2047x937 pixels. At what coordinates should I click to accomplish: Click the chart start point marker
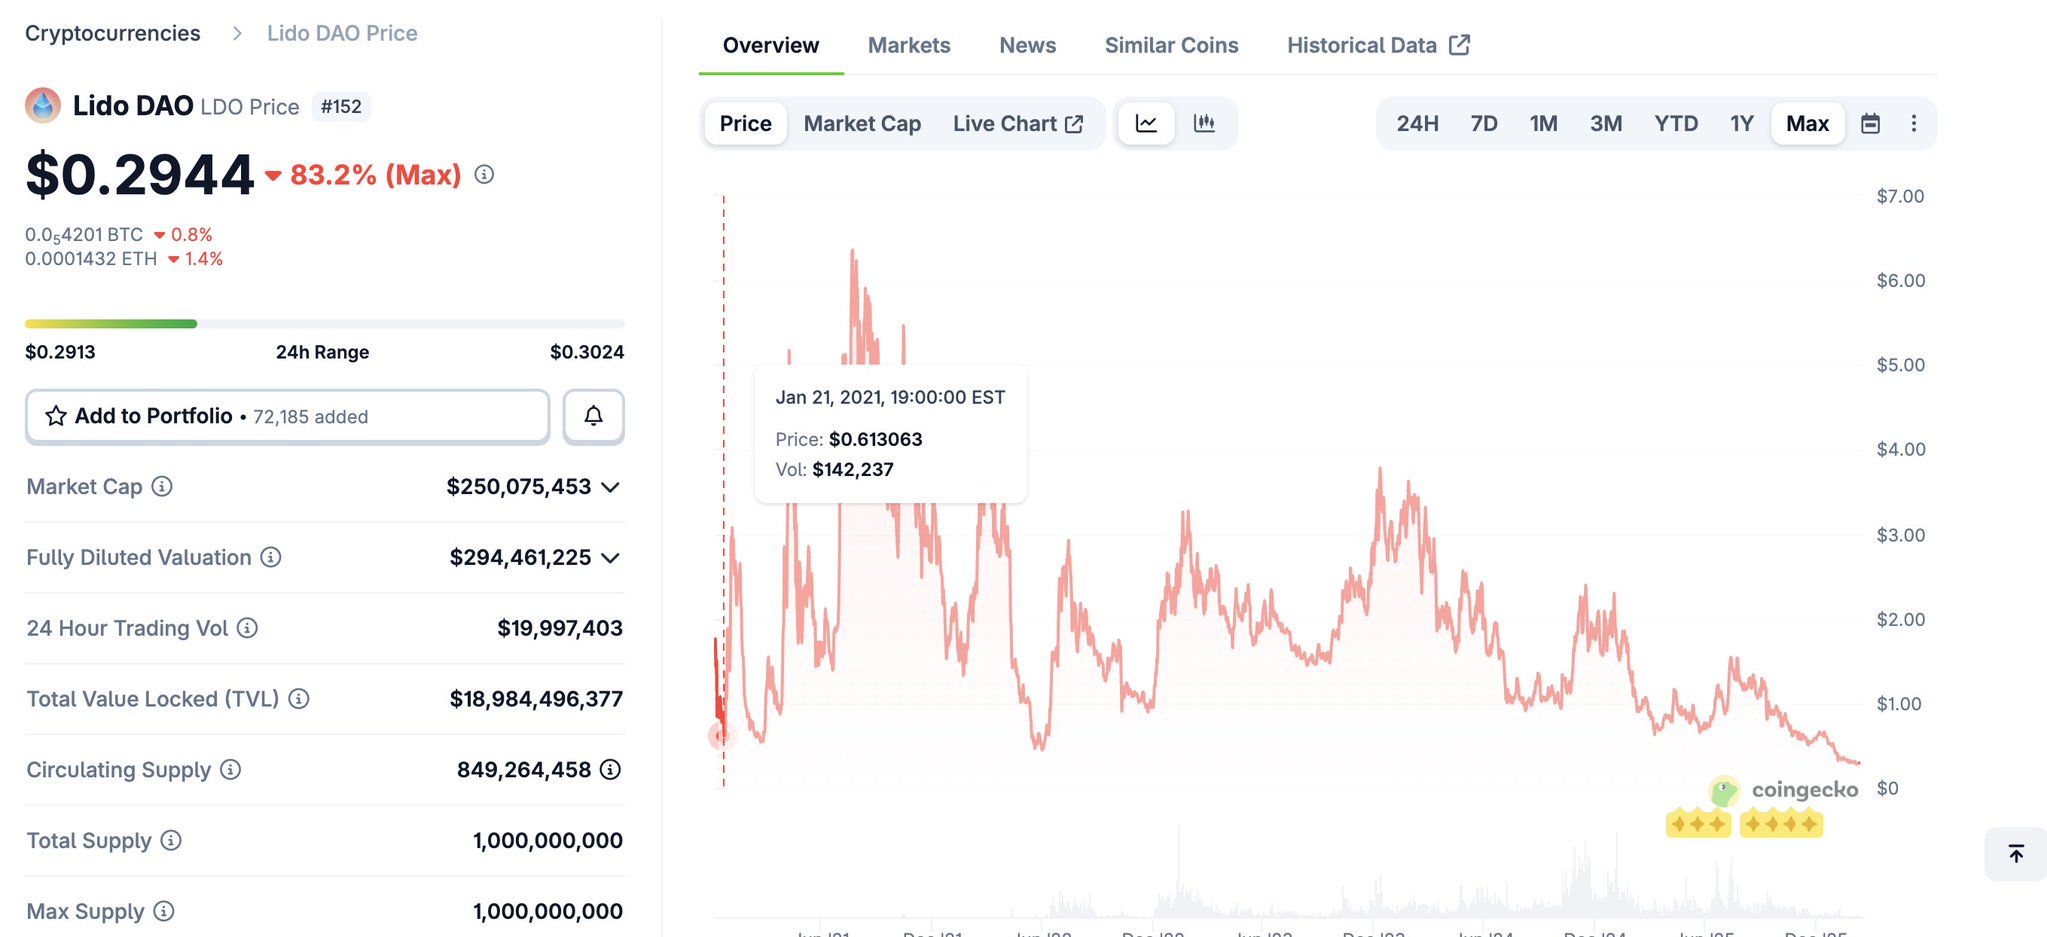pos(722,736)
